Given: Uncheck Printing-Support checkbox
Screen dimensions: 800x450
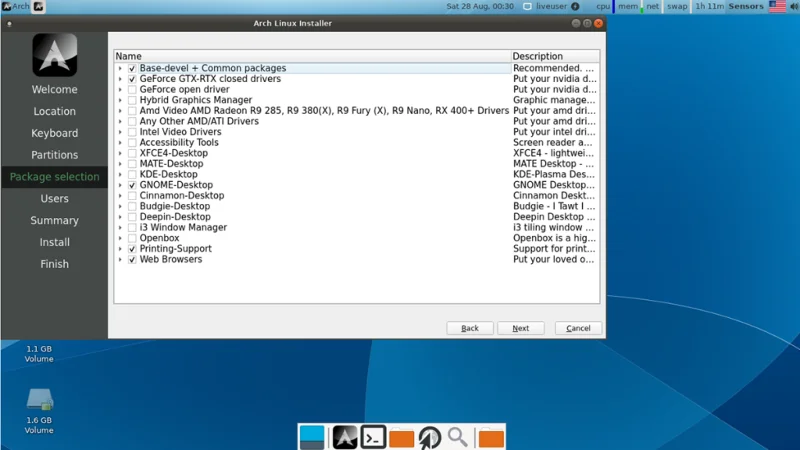Looking at the screenshot, I should [x=132, y=249].
